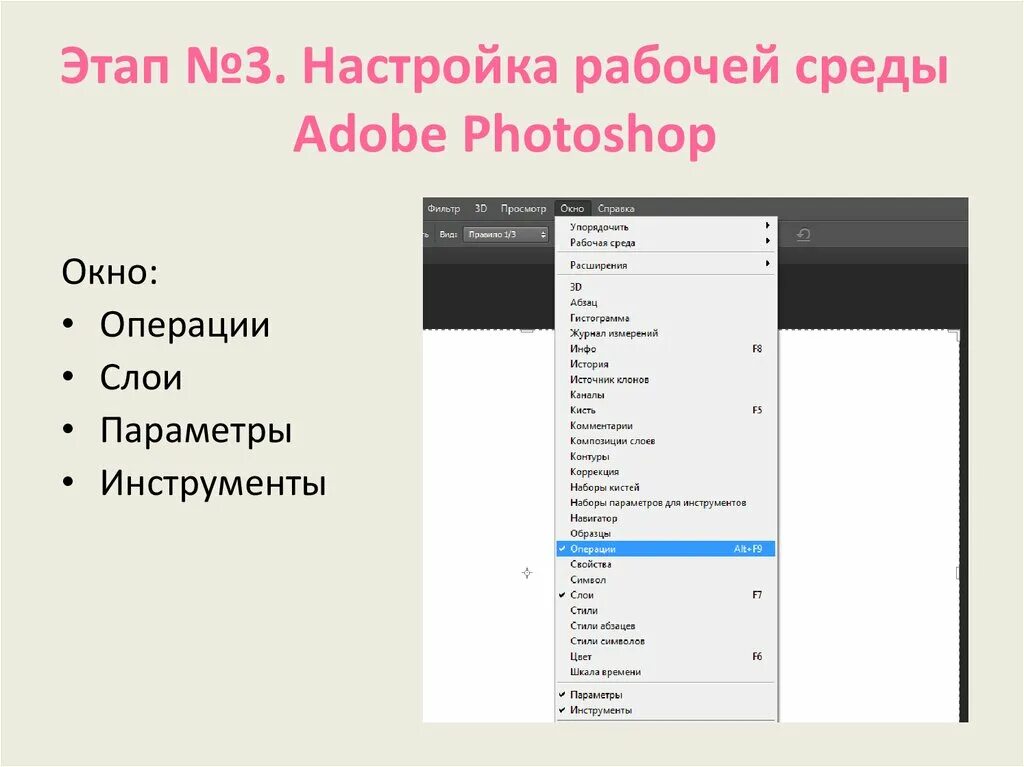The width and height of the screenshot is (1024, 767).
Task: Uncheck the highlighted Операции entry
Action: [x=666, y=549]
